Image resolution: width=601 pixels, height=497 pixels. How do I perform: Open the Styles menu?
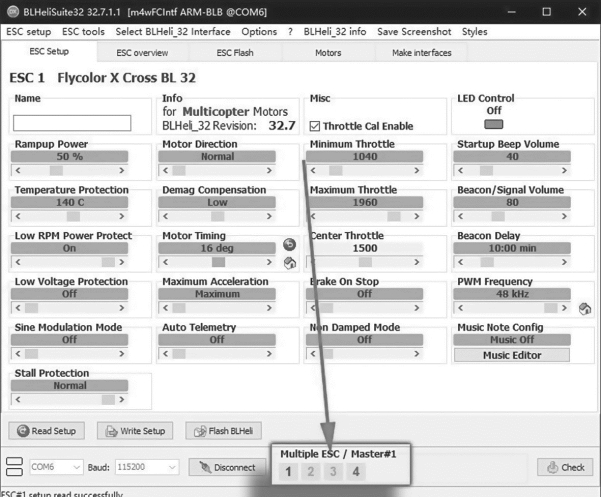pyautogui.click(x=475, y=32)
